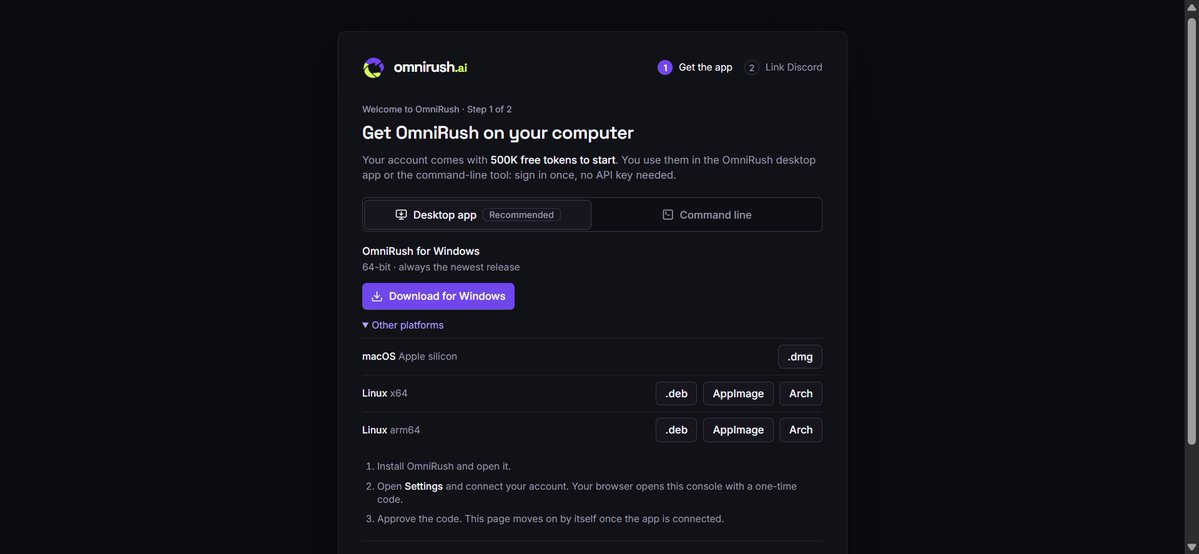Screen dimensions: 1199x554
Task: Get the Linux x64 Arch package
Action: pyautogui.click(x=801, y=393)
